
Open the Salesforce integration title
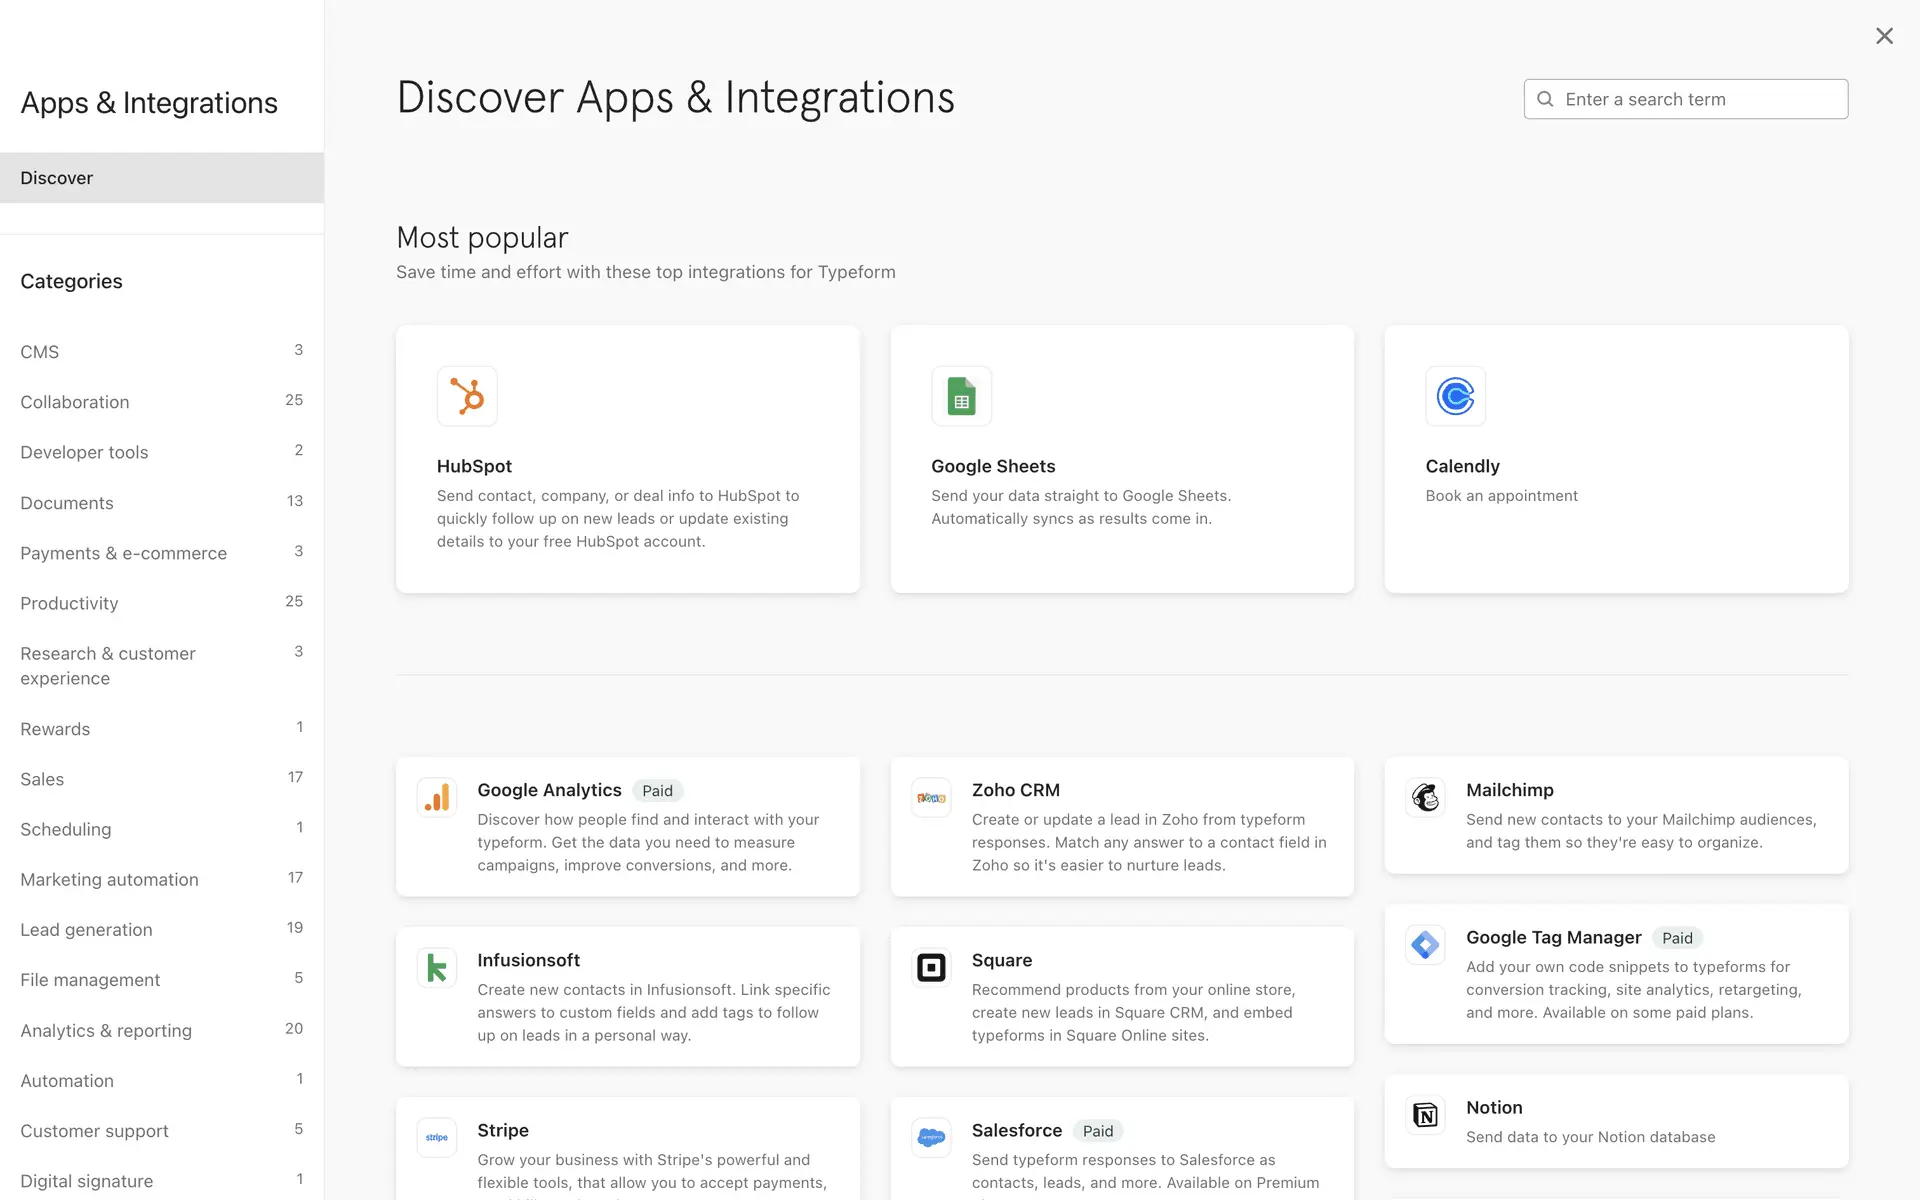click(x=1016, y=1130)
